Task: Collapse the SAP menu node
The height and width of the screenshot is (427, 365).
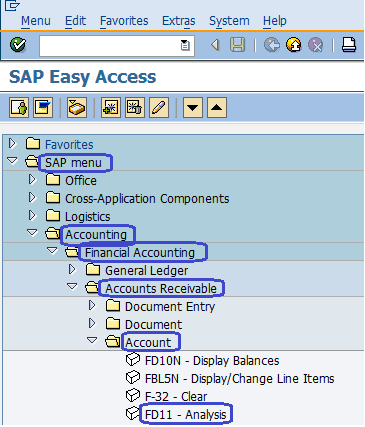Action: [12, 161]
